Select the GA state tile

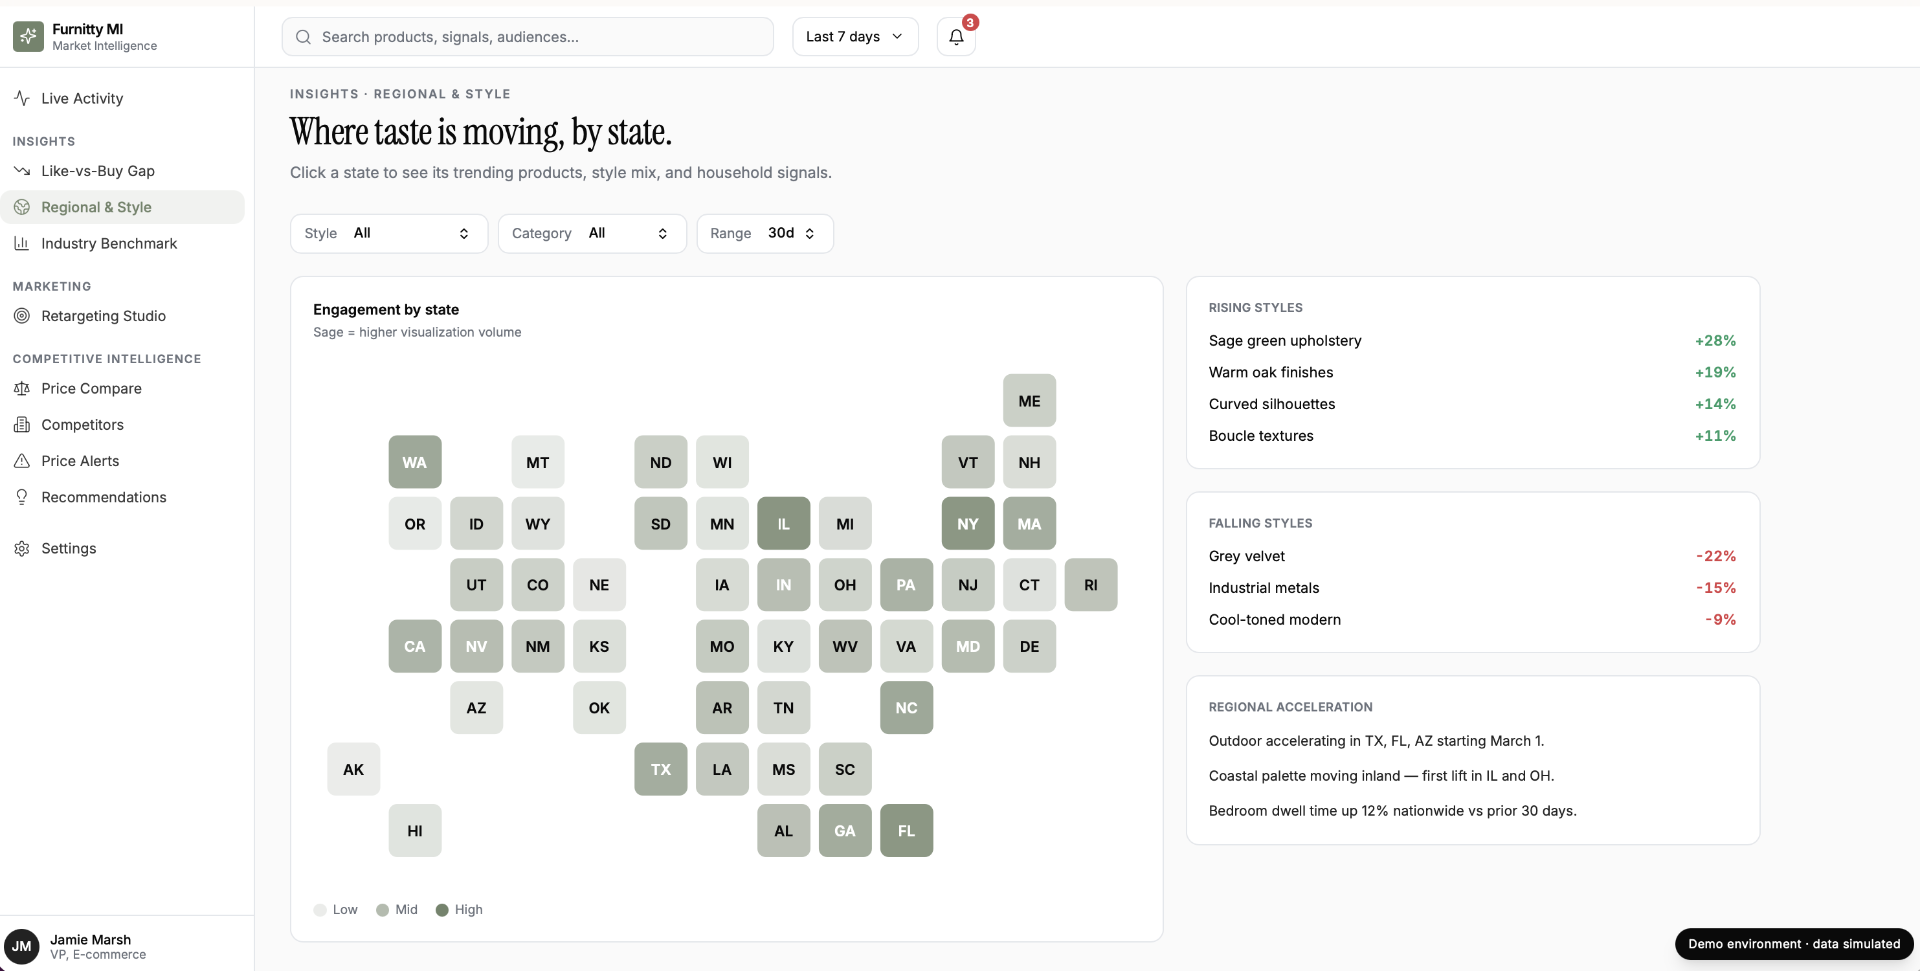[845, 830]
